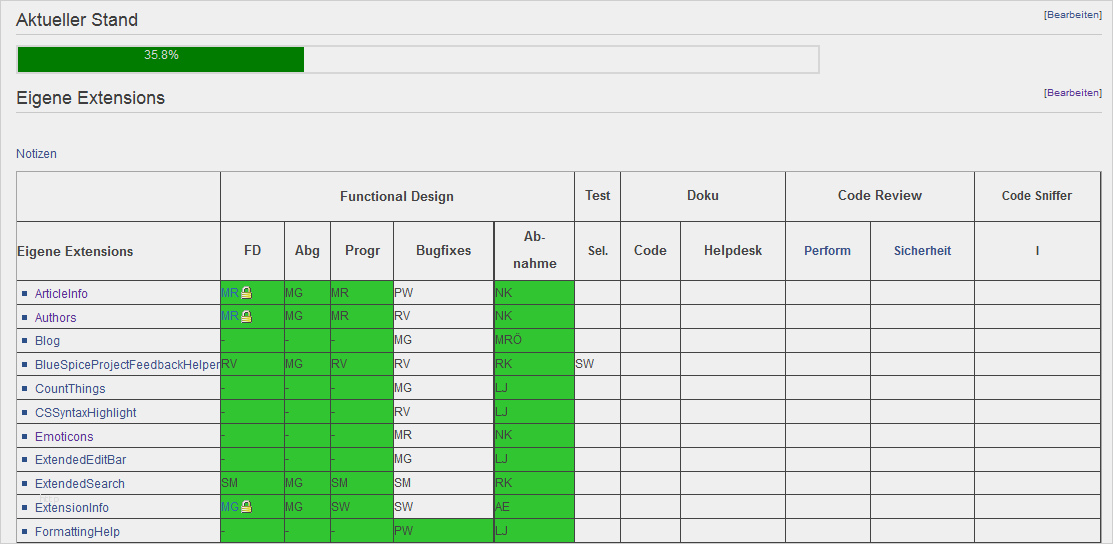The width and height of the screenshot is (1113, 544).
Task: Go to the Blog extension link
Action: tap(47, 341)
